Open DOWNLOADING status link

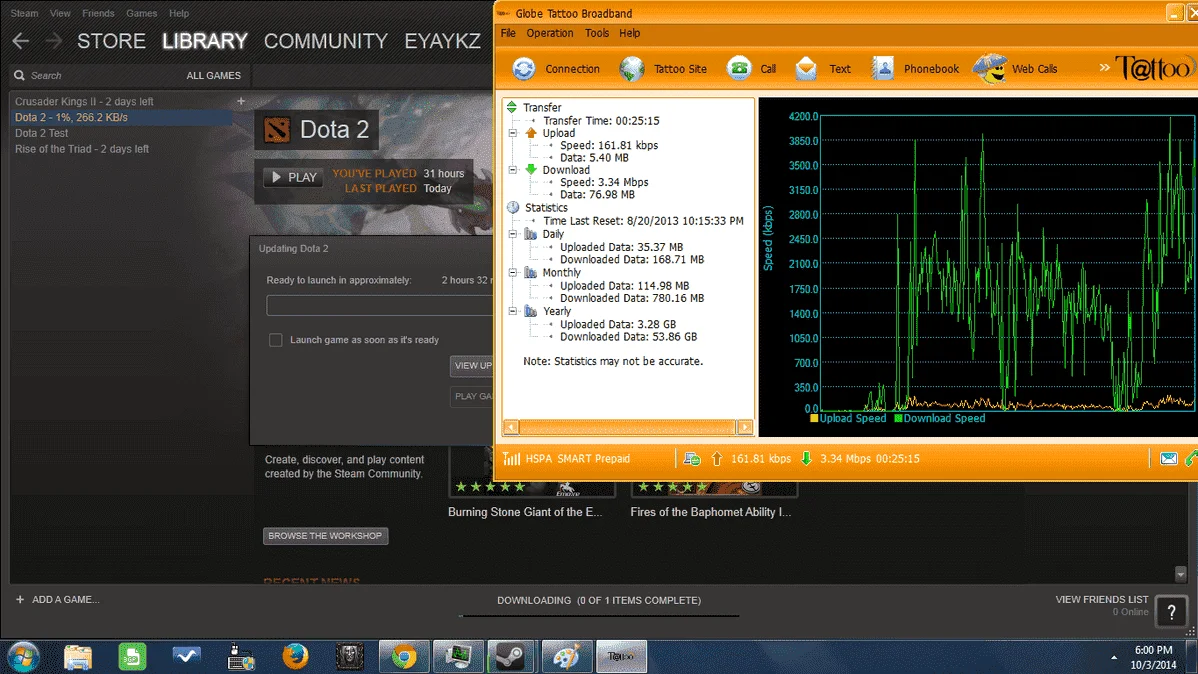pyautogui.click(x=599, y=601)
